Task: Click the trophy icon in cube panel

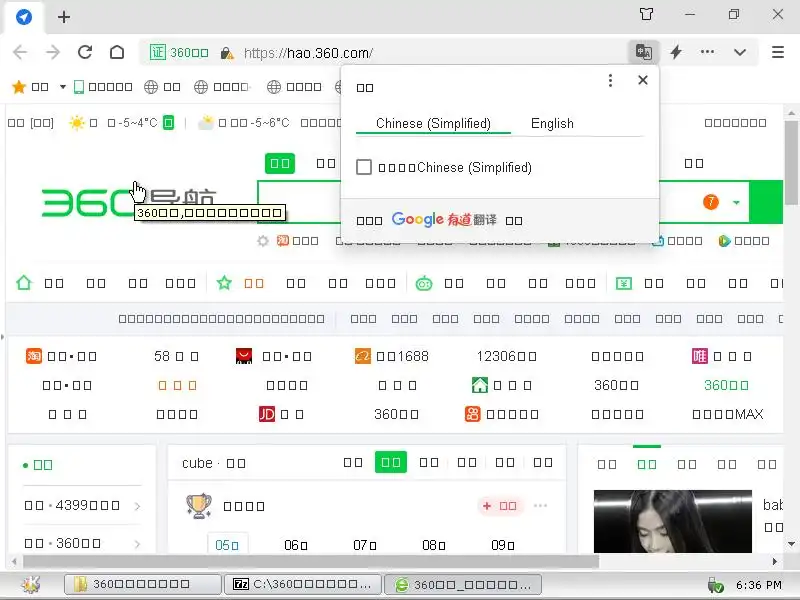Action: click(x=198, y=506)
